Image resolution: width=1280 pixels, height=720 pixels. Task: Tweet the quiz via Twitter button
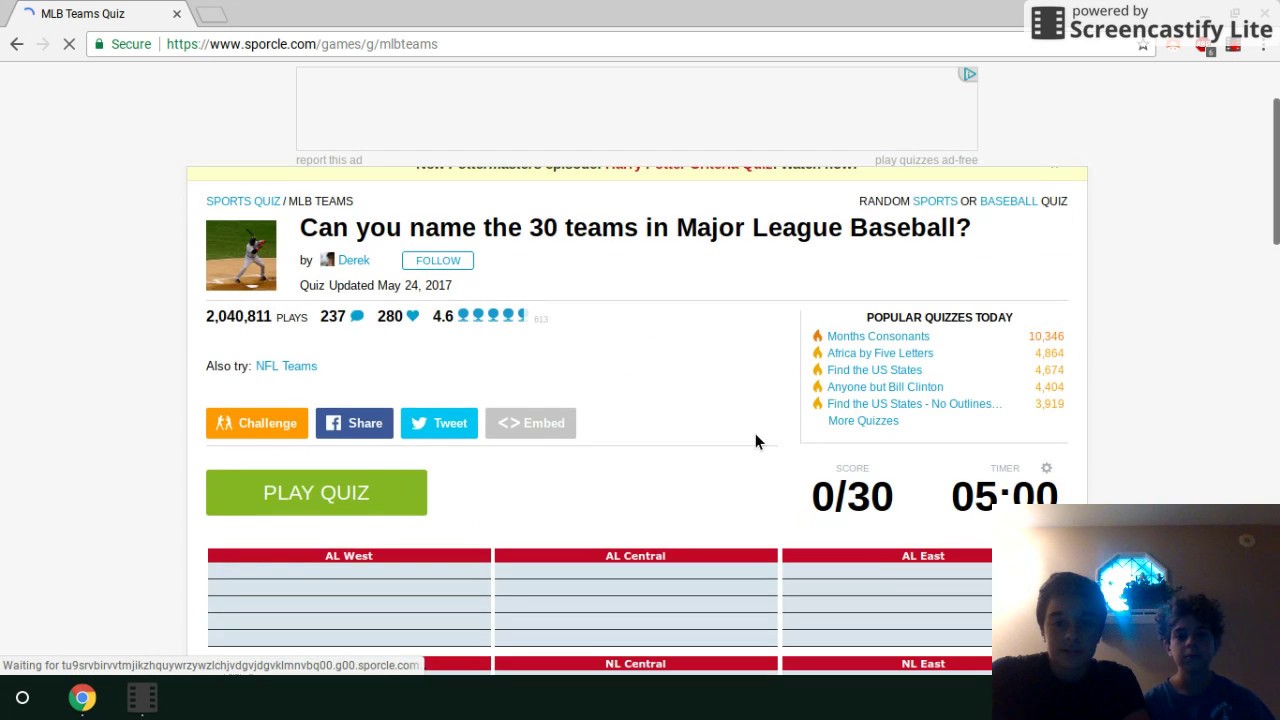coord(439,423)
